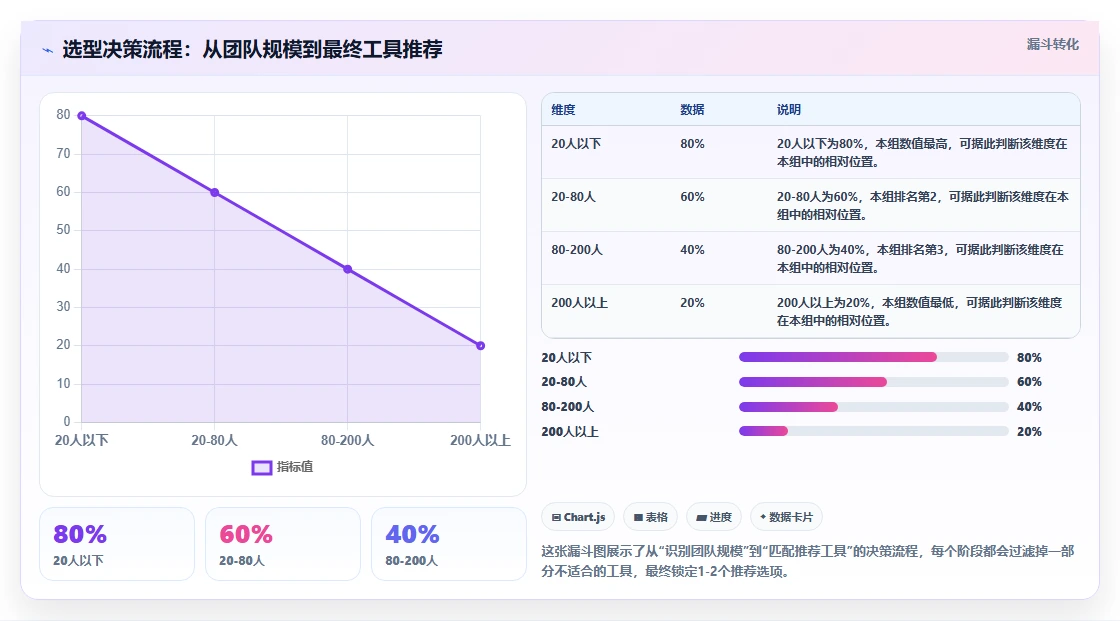Select the chart data point at 40
Image resolution: width=1120 pixels, height=621 pixels.
click(347, 269)
